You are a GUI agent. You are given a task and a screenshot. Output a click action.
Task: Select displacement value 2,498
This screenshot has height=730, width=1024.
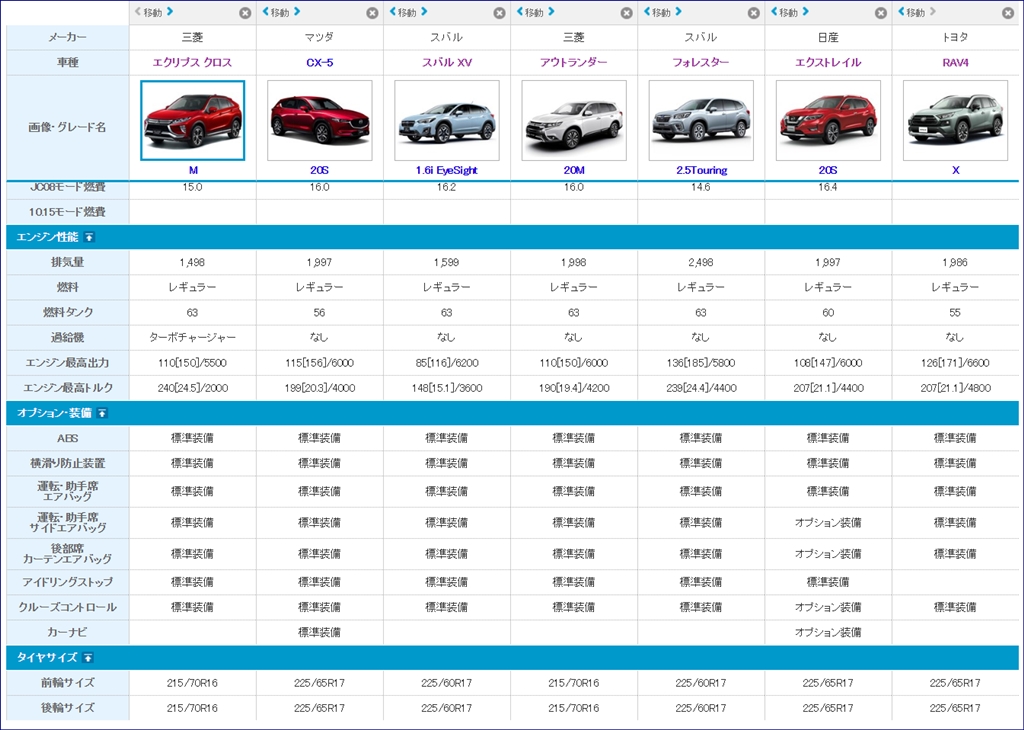tap(701, 262)
